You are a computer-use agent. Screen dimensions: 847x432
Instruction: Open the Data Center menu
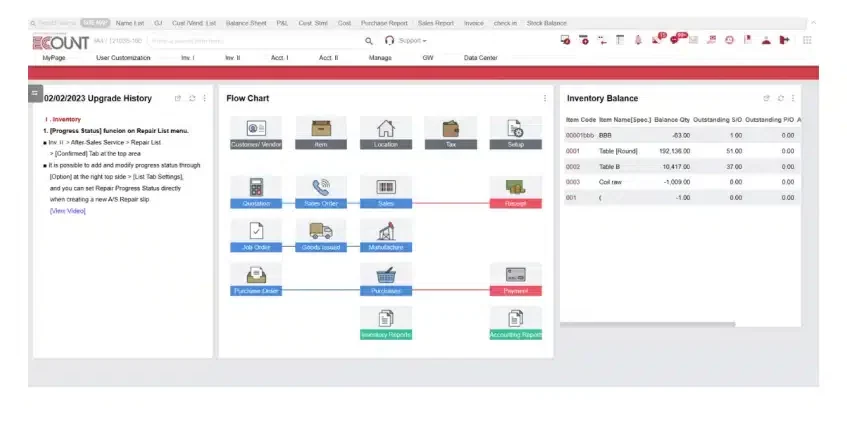(x=481, y=58)
